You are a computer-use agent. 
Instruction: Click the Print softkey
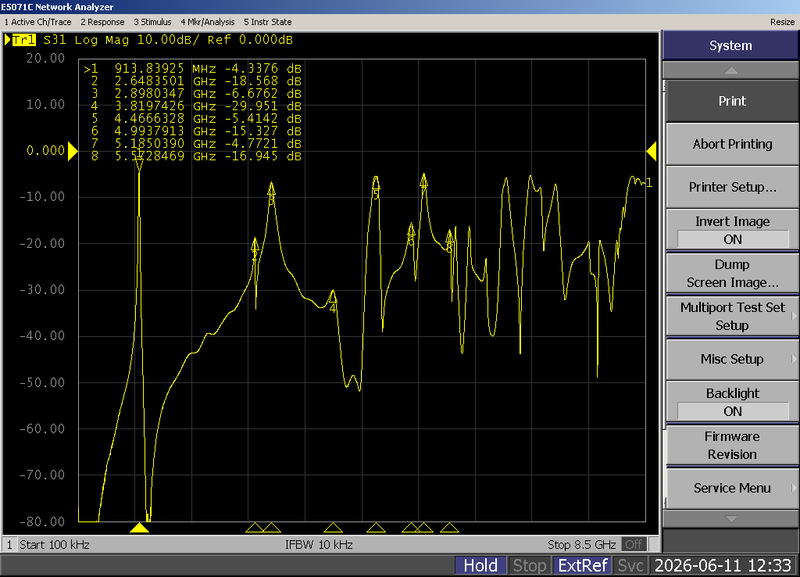click(732, 101)
